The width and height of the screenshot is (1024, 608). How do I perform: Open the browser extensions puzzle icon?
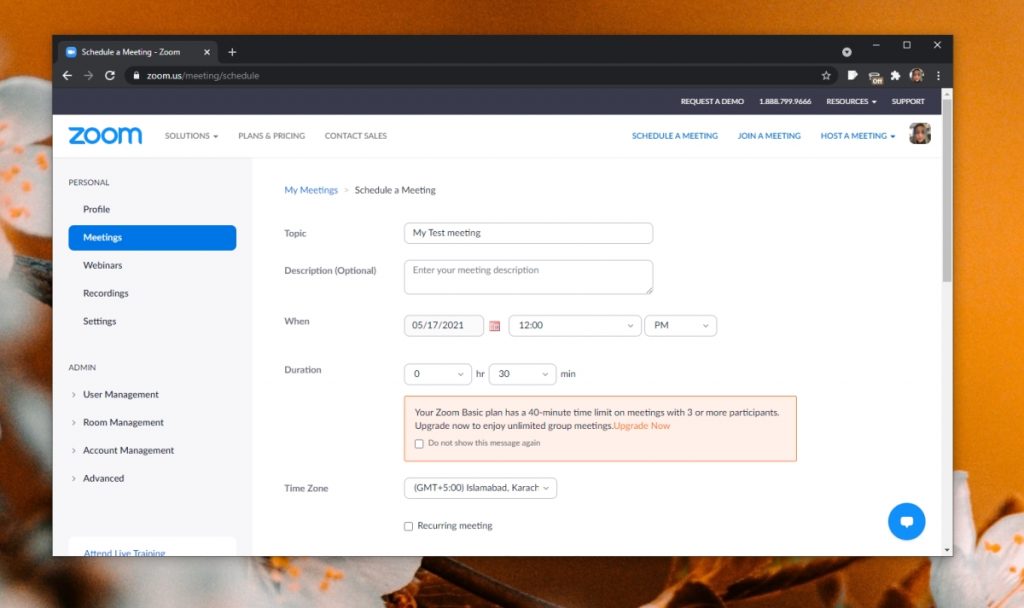895,75
